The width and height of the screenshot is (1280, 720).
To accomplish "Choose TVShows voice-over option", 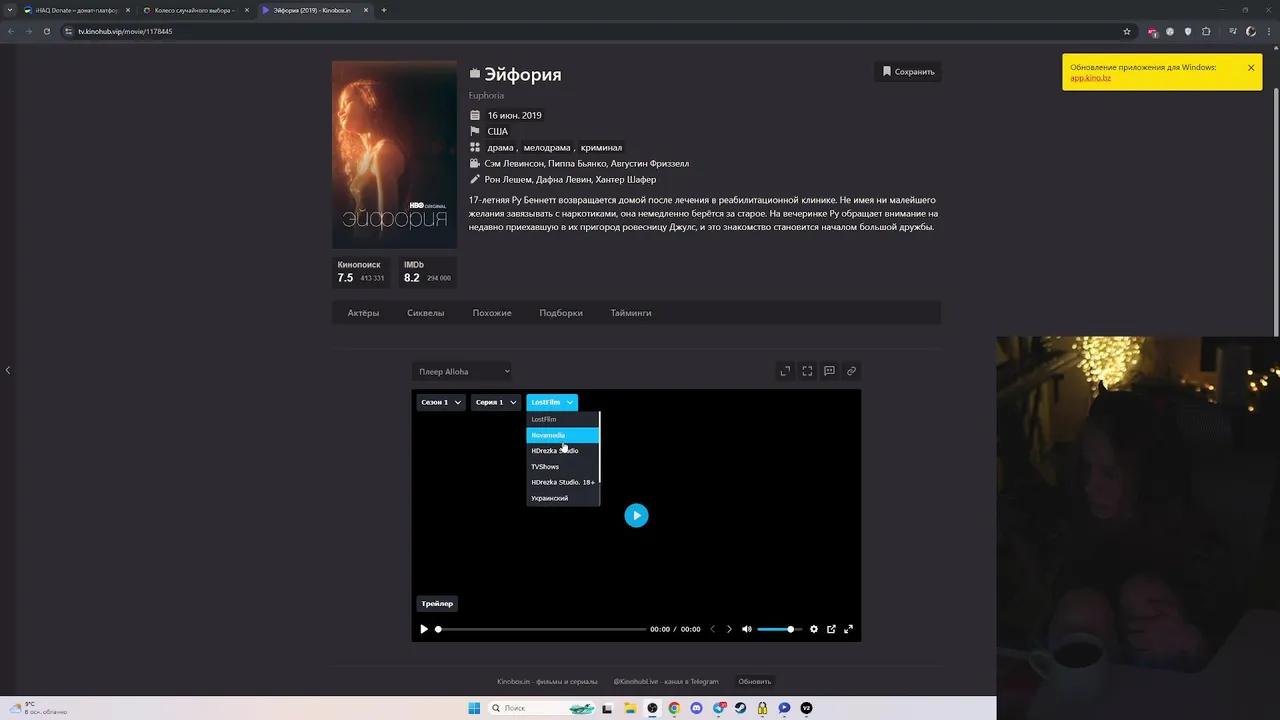I will pyautogui.click(x=563, y=467).
